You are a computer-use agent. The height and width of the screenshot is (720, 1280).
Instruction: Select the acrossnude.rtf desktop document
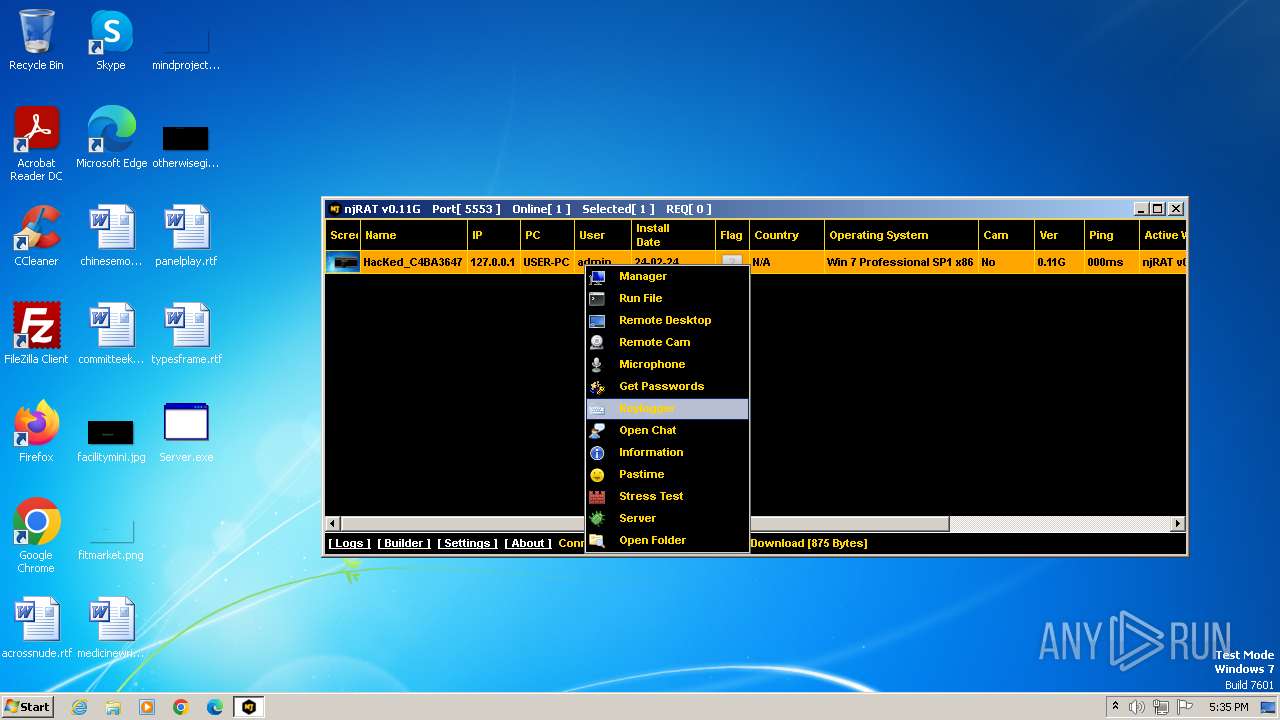[37, 628]
